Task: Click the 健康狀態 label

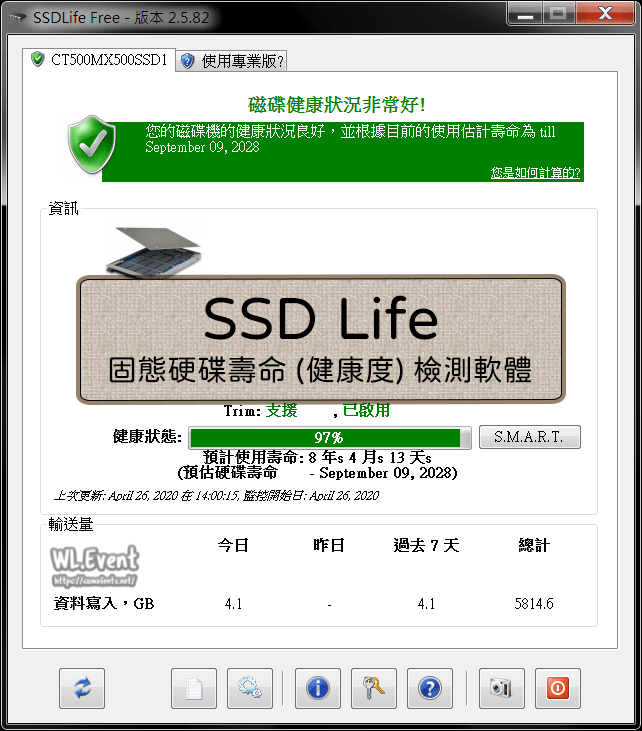Action: click(x=147, y=437)
